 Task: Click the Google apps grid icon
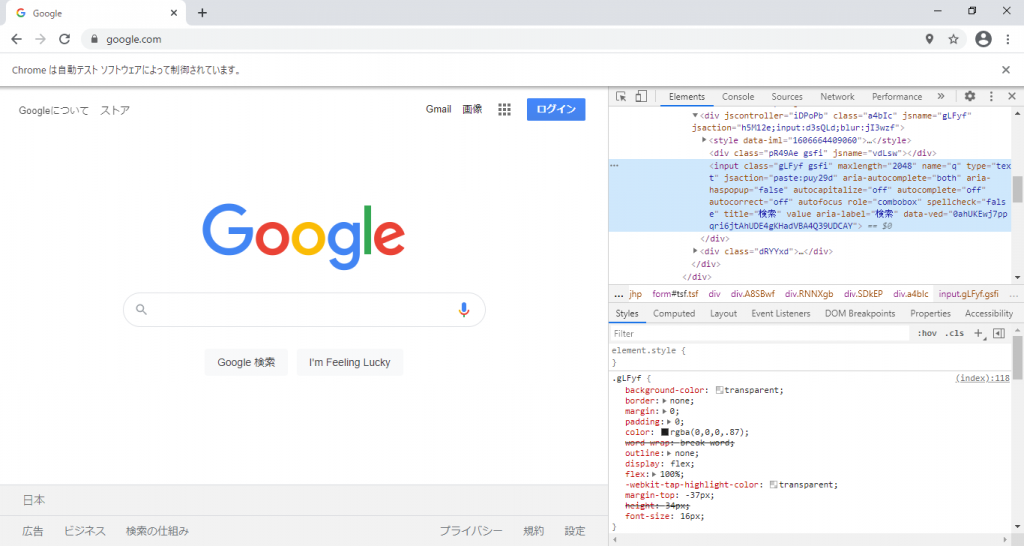[505, 110]
